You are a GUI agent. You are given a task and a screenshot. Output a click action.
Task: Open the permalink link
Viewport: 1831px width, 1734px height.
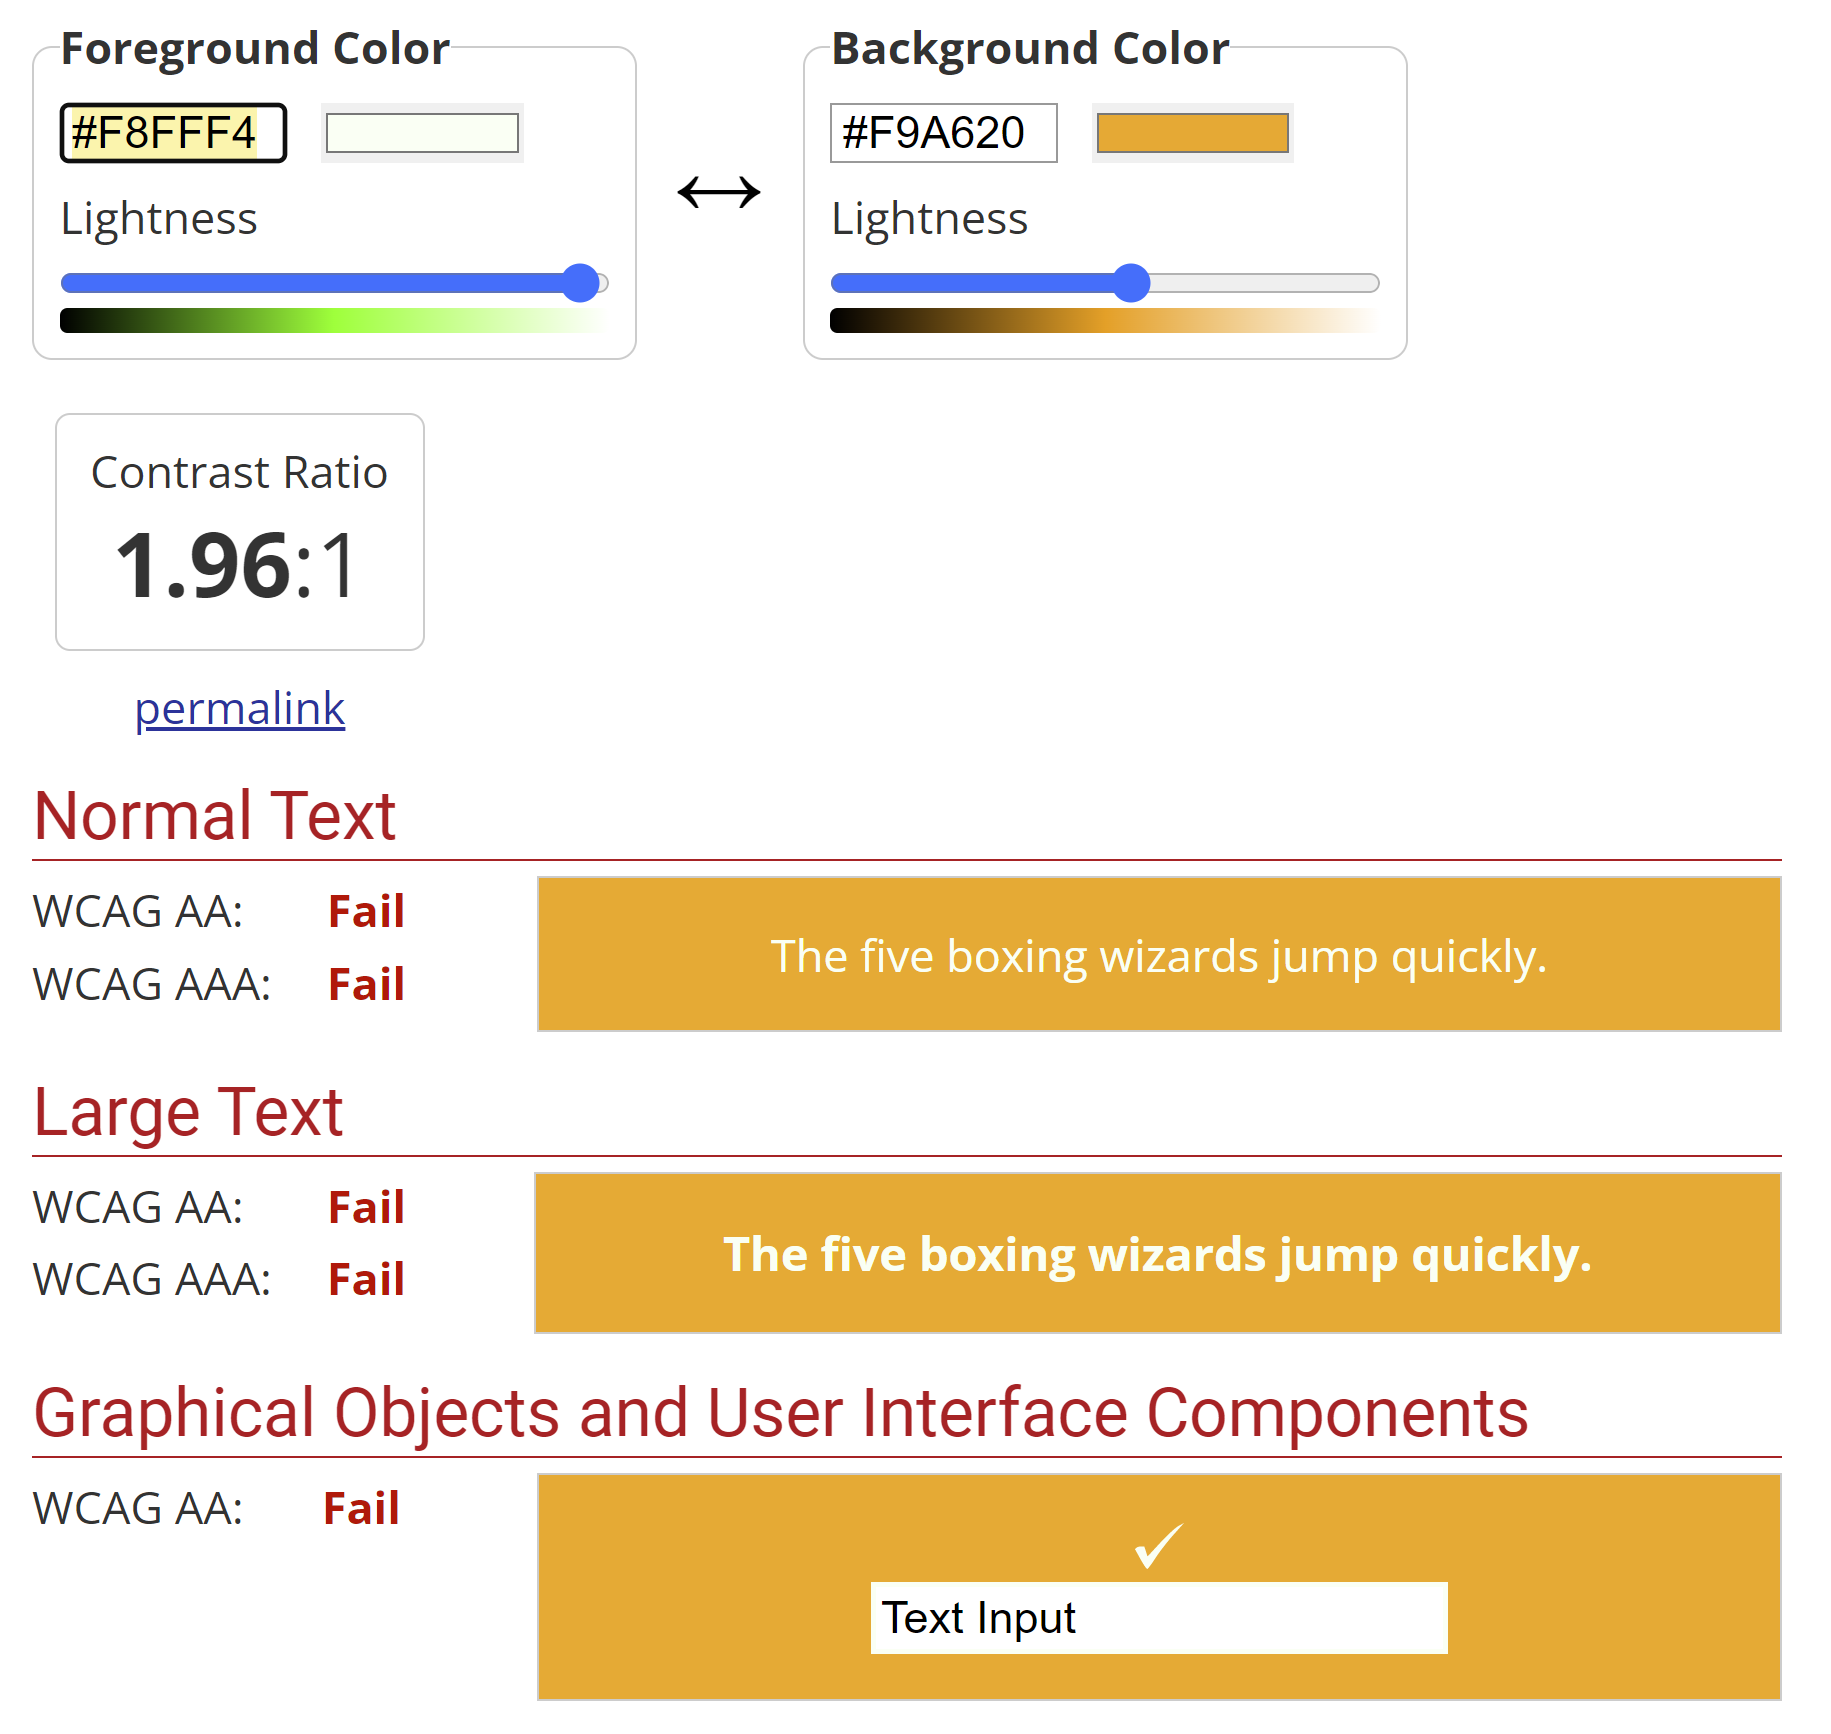coord(240,709)
